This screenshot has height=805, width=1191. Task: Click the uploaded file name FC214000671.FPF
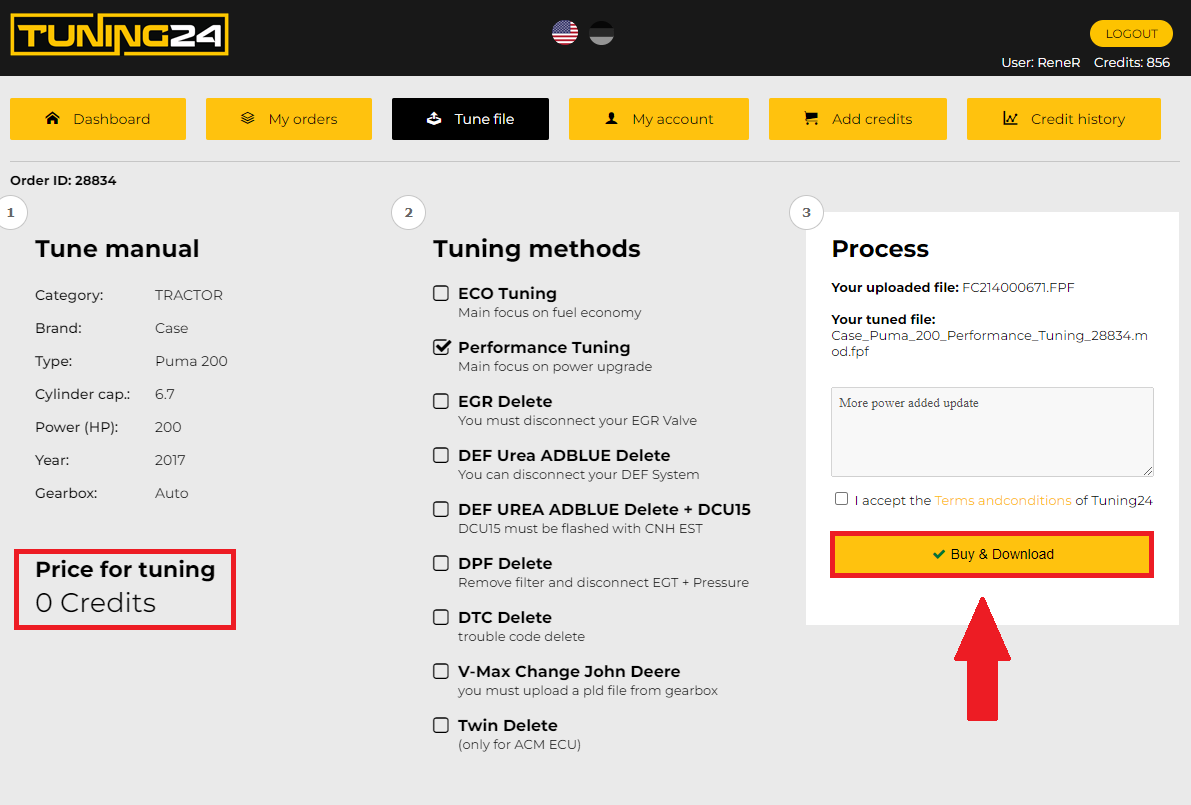point(1018,287)
